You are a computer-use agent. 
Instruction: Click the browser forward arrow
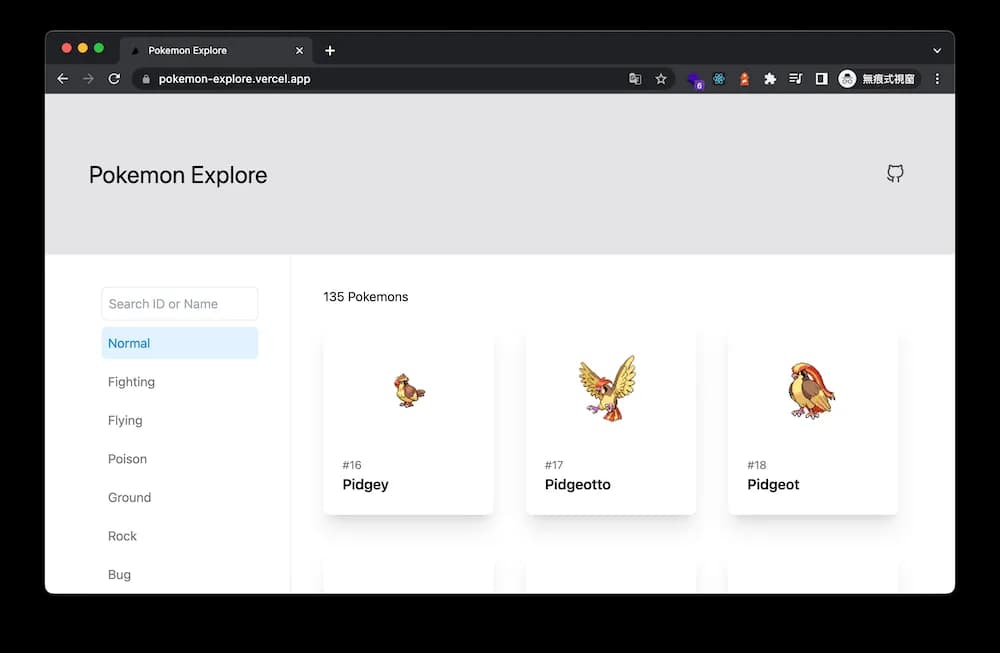(x=88, y=78)
